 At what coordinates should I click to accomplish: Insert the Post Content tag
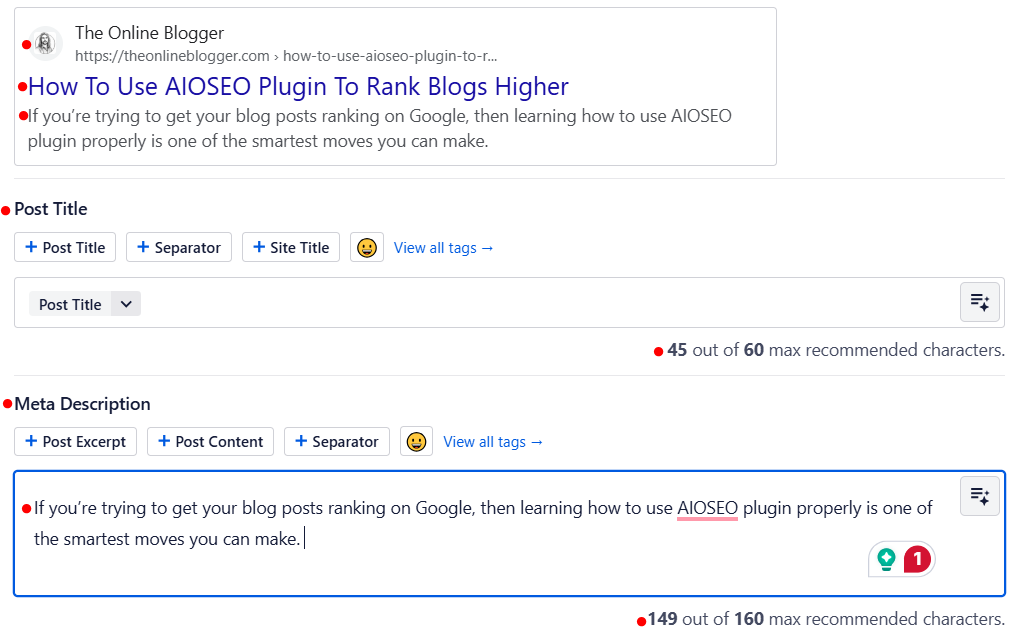[x=210, y=442]
